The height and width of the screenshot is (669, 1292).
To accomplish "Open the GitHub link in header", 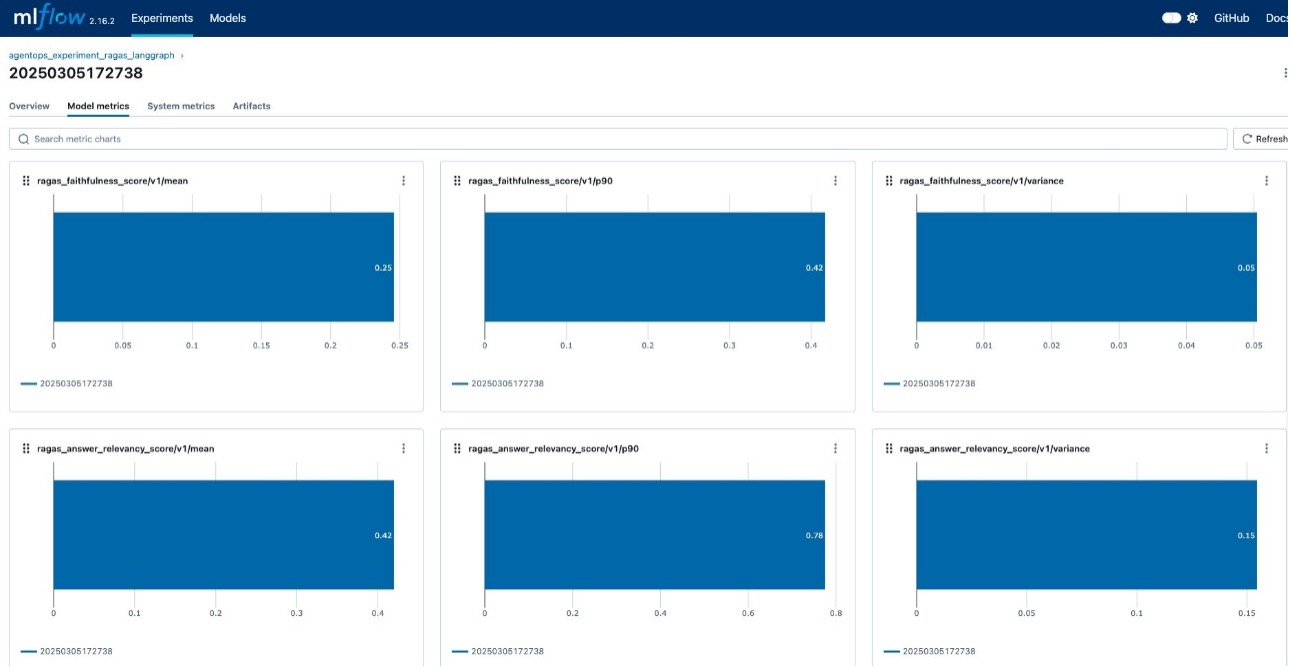I will (1232, 18).
